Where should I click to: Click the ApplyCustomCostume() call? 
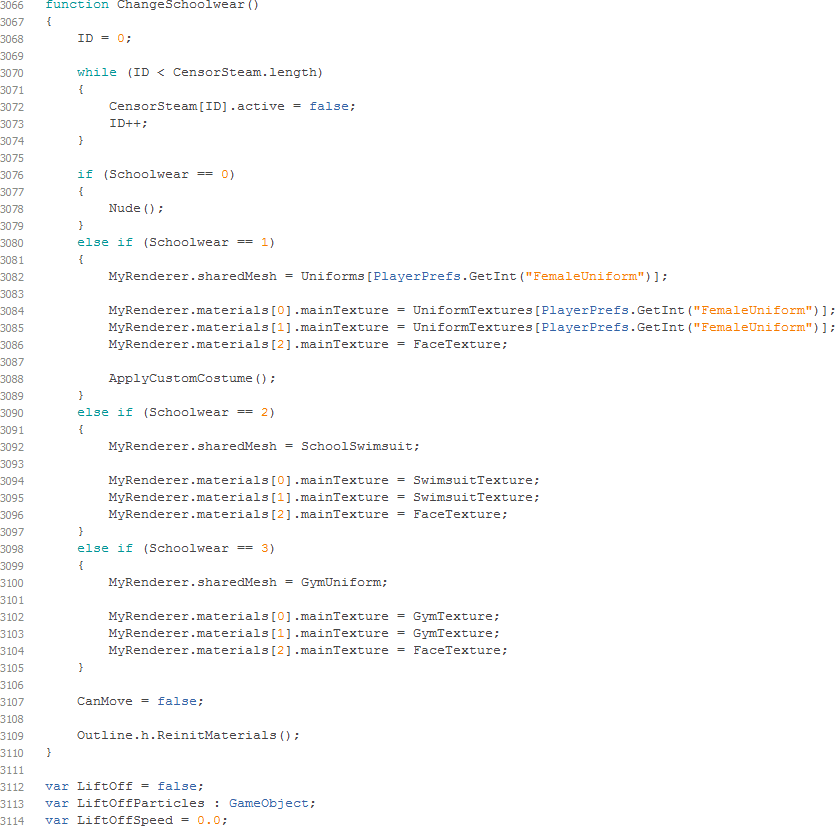click(x=192, y=378)
